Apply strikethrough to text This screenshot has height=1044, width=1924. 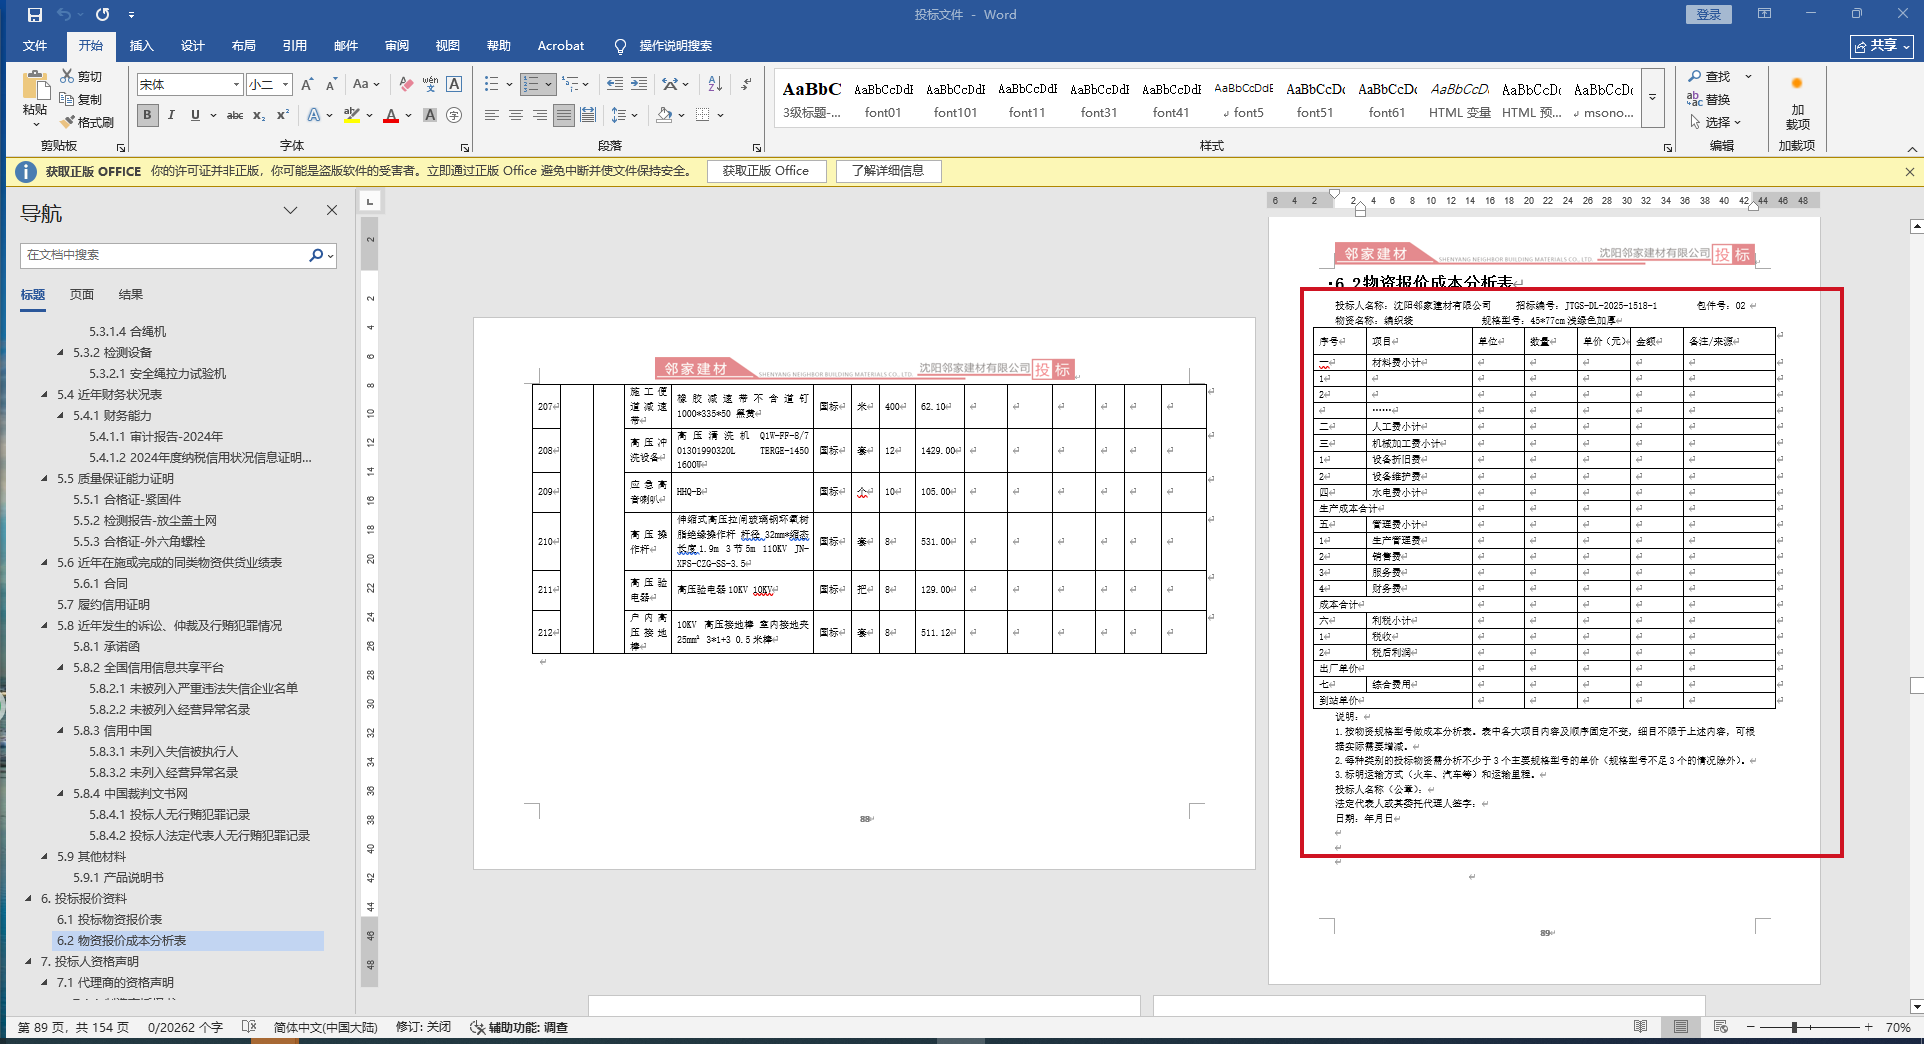click(235, 115)
